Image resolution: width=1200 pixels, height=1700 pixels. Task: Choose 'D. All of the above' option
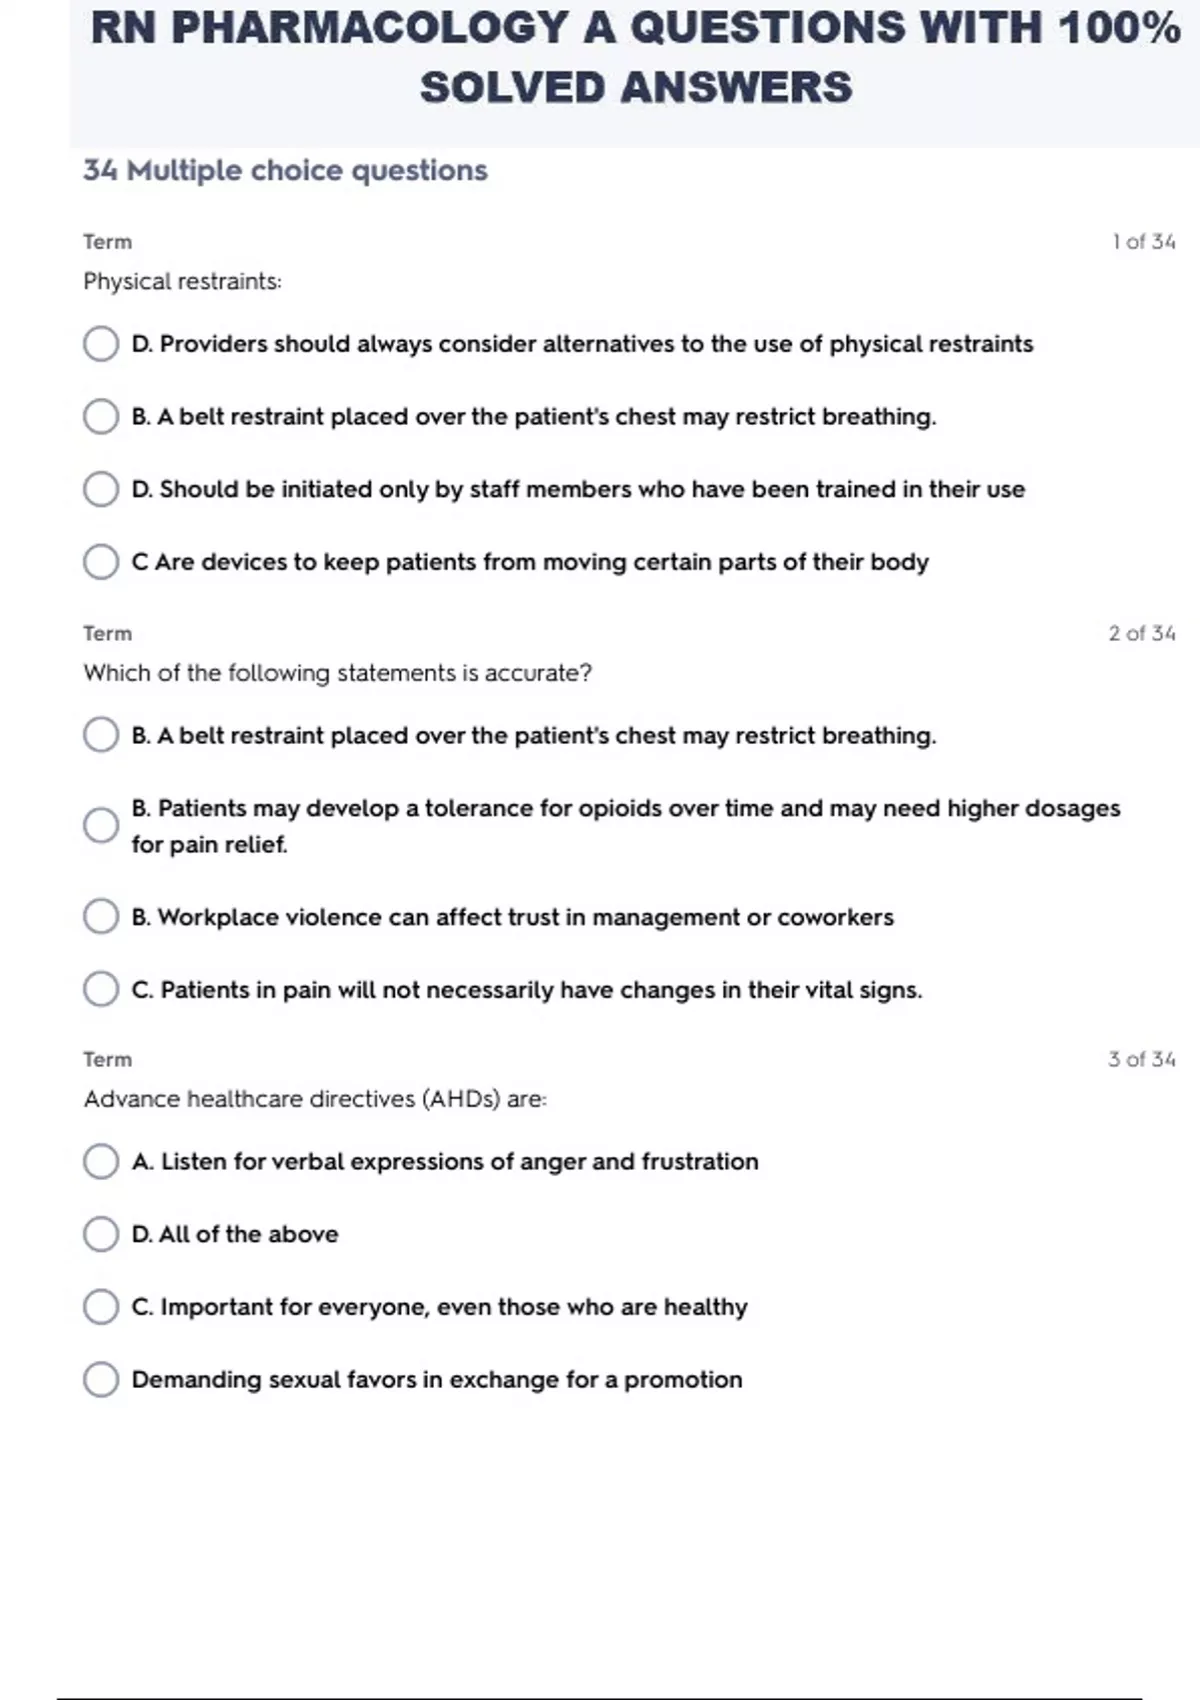100,1234
